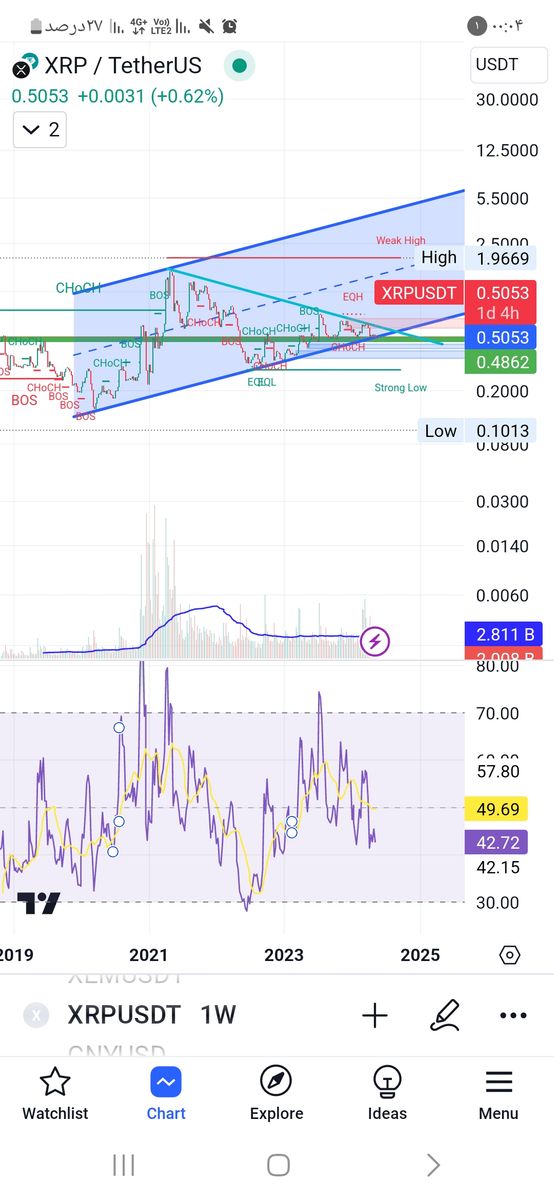
Task: Go to the Ideas tab
Action: point(387,1093)
